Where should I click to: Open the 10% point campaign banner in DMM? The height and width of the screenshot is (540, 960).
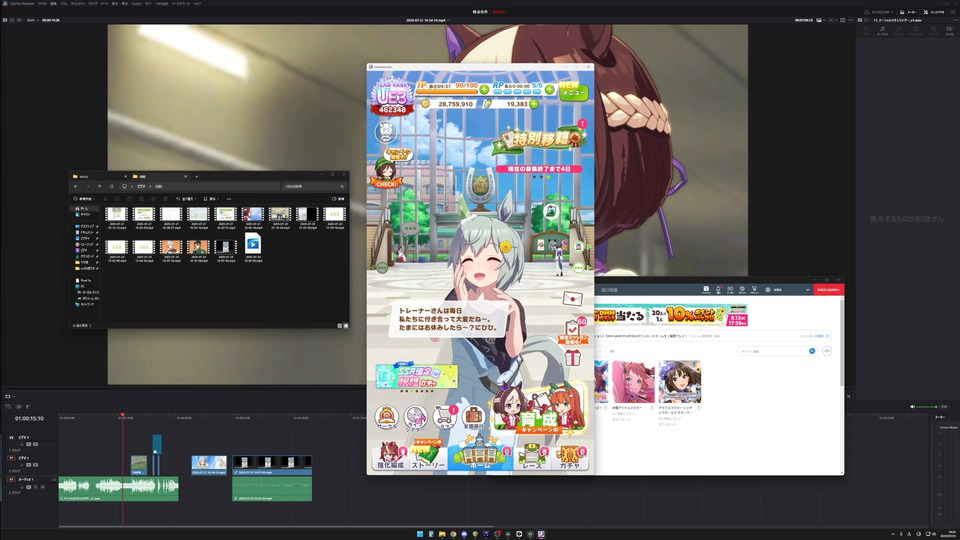(x=671, y=315)
